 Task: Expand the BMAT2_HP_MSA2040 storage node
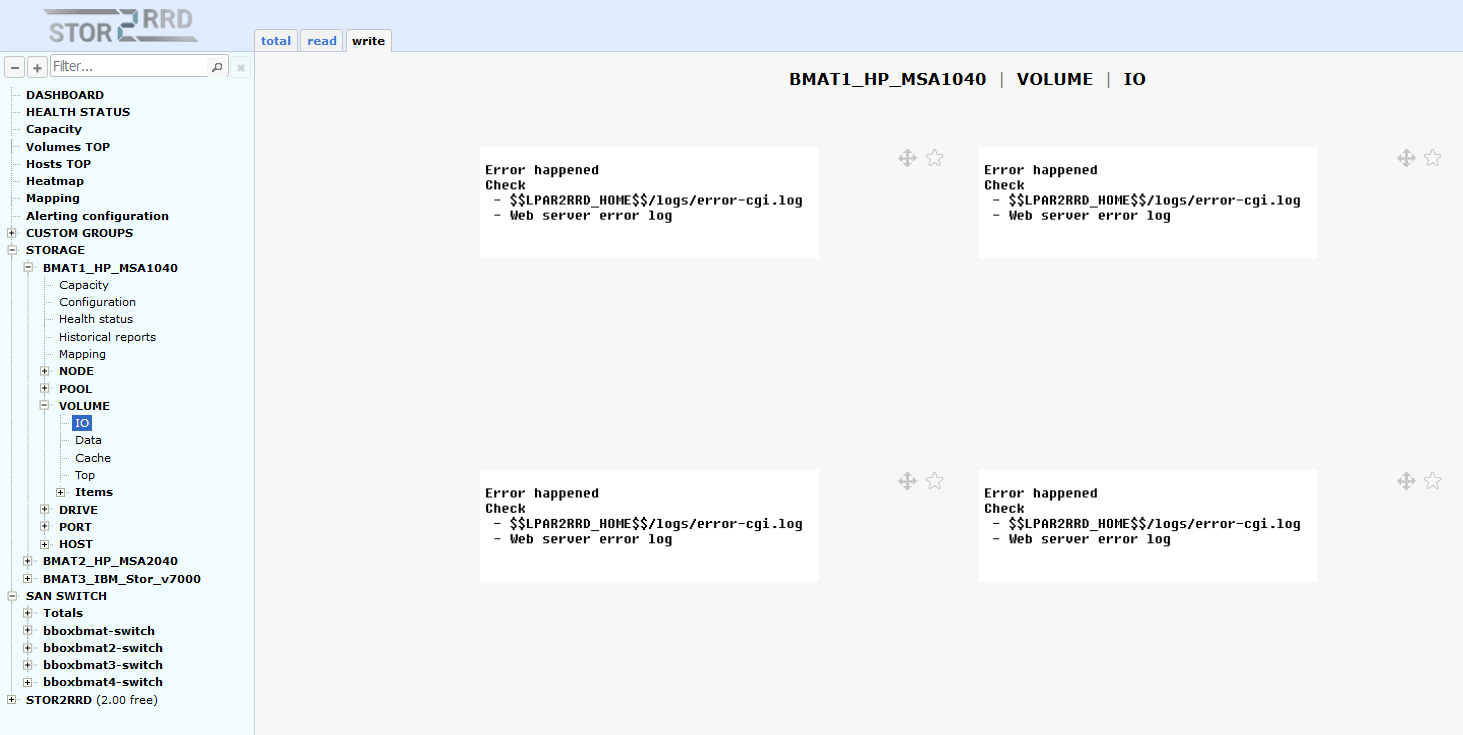click(28, 561)
